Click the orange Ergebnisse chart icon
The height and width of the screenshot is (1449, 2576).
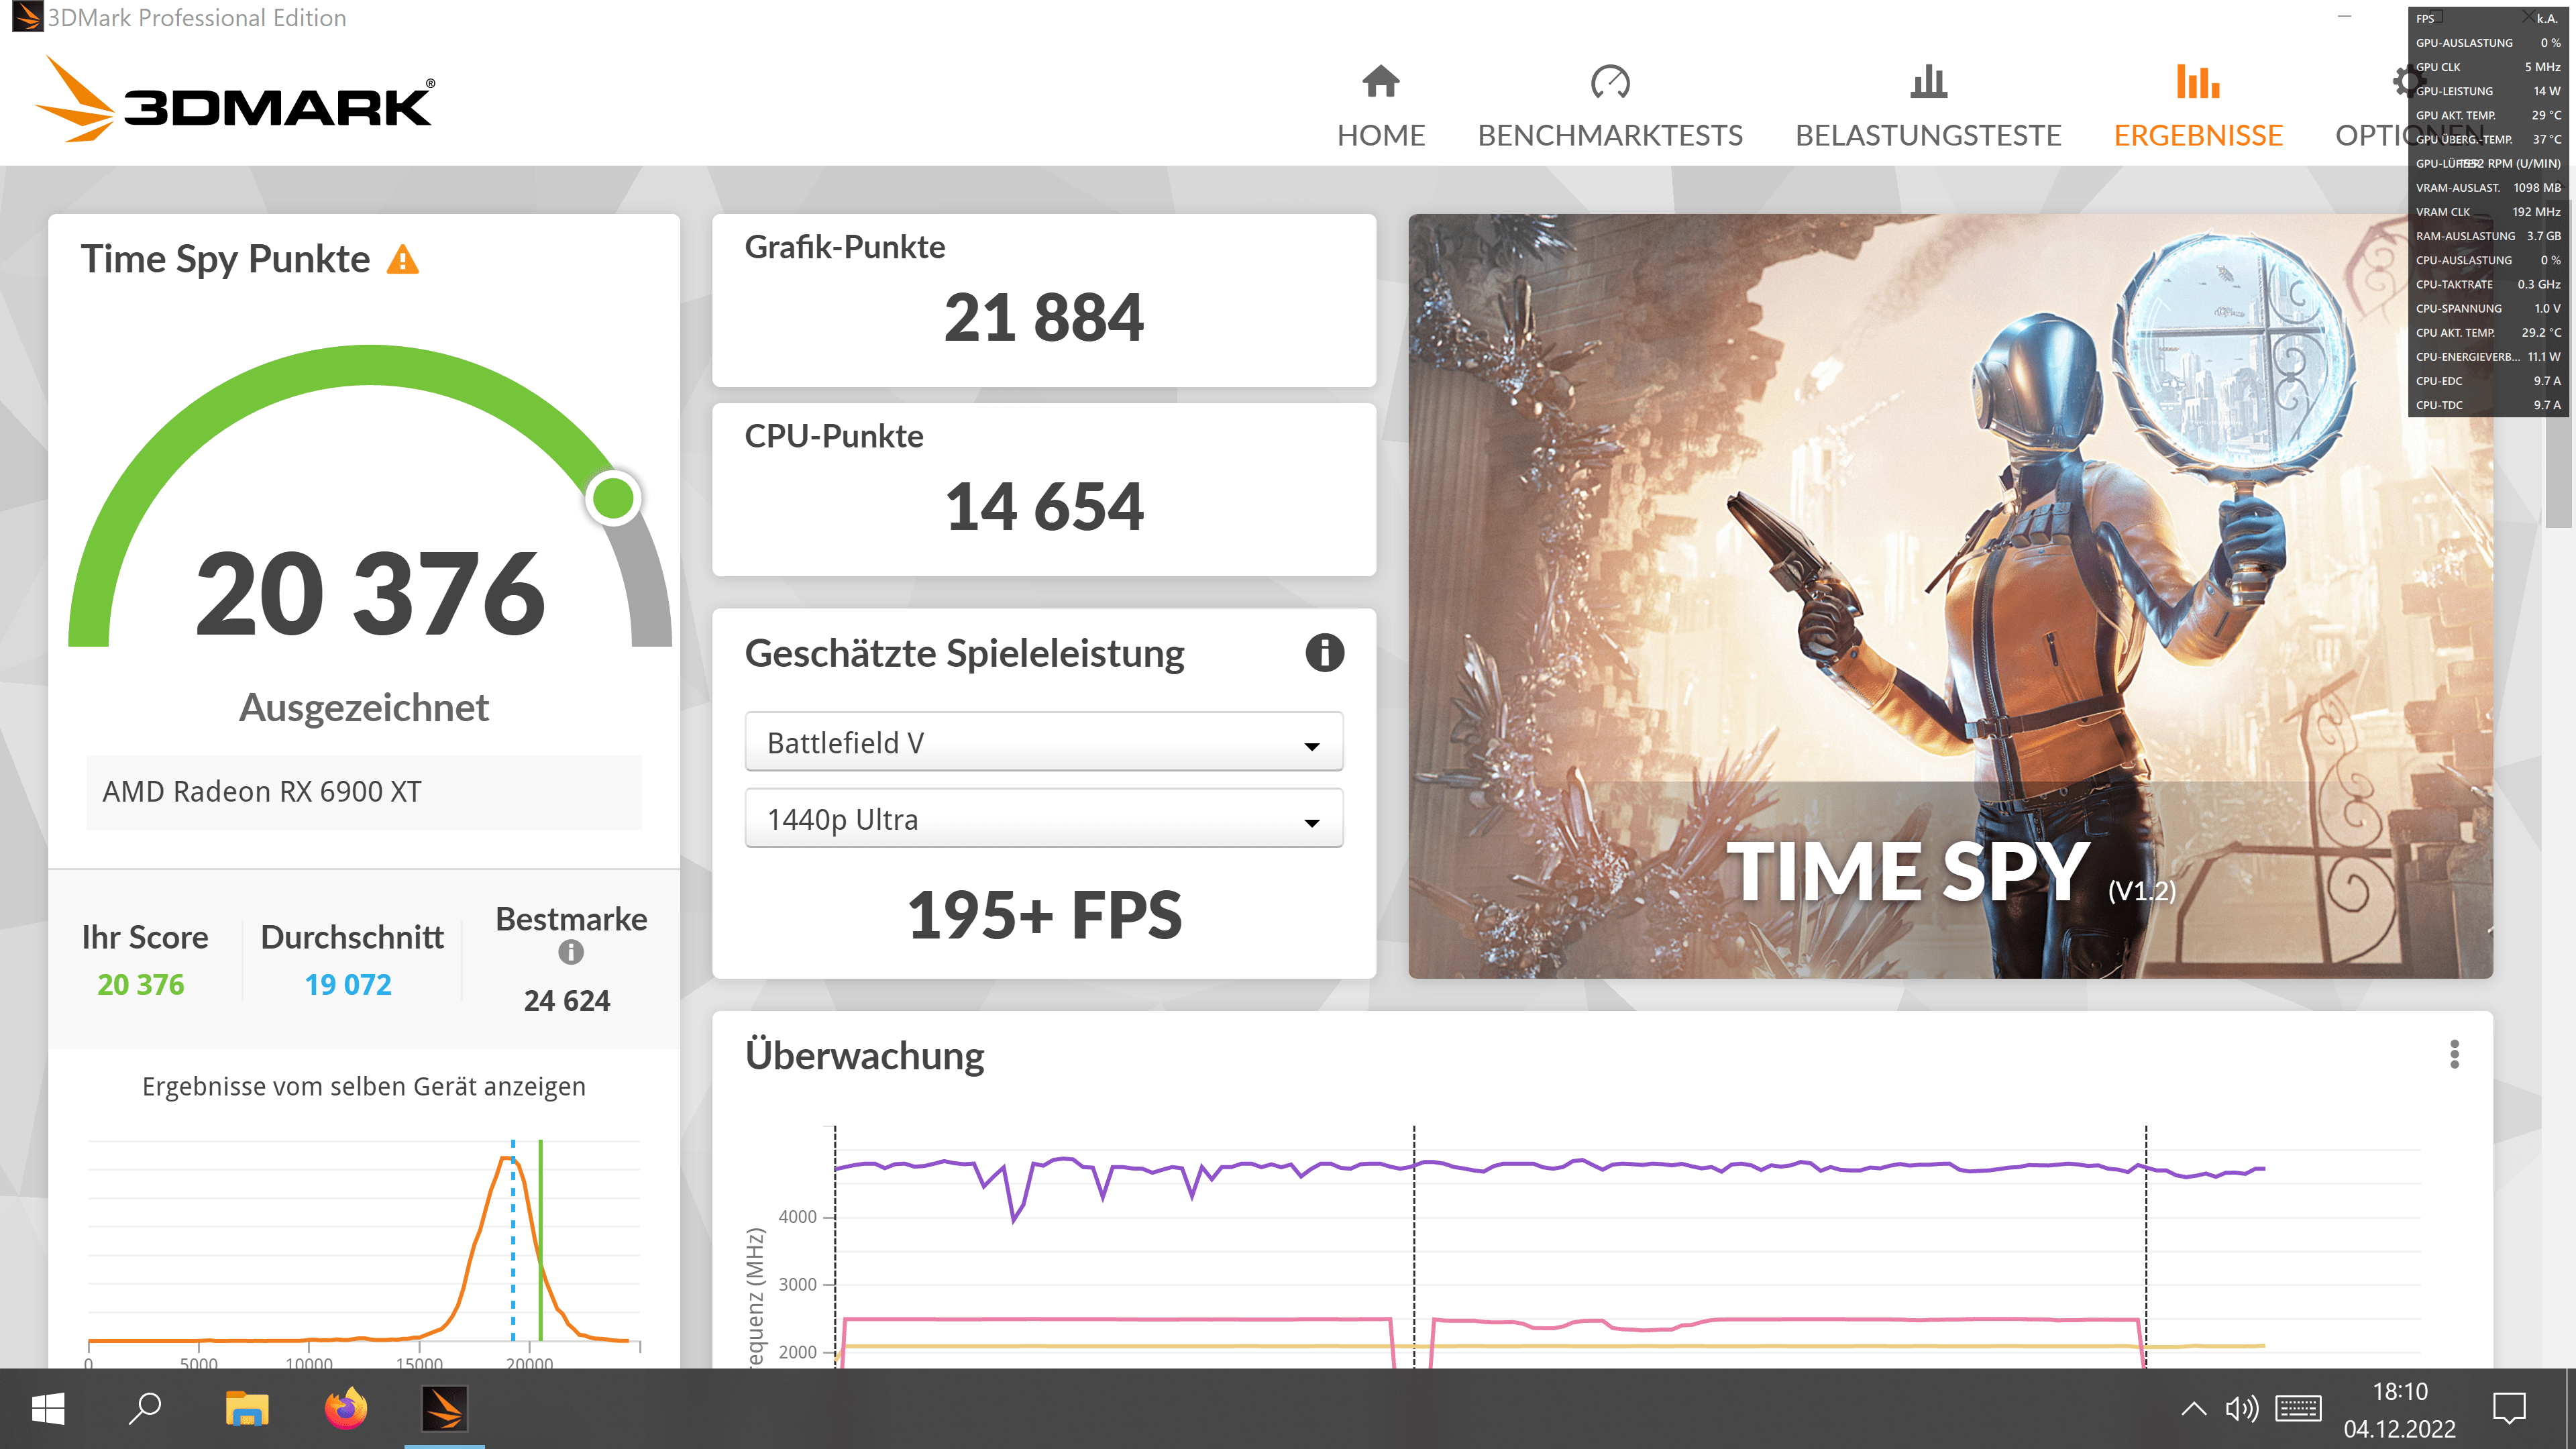tap(2198, 81)
